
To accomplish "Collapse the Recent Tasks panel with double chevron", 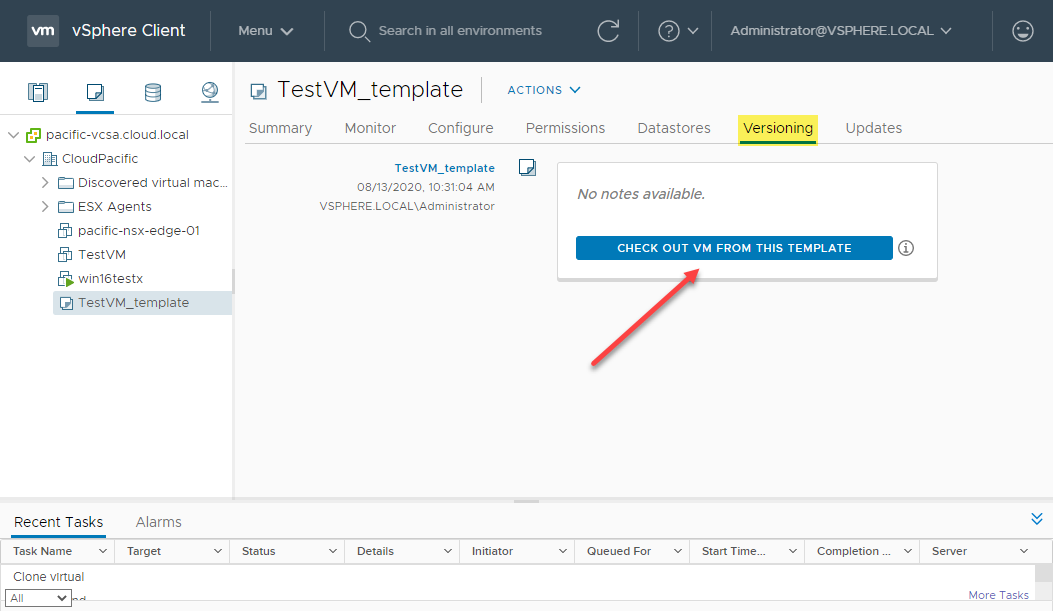I will click(x=1037, y=518).
